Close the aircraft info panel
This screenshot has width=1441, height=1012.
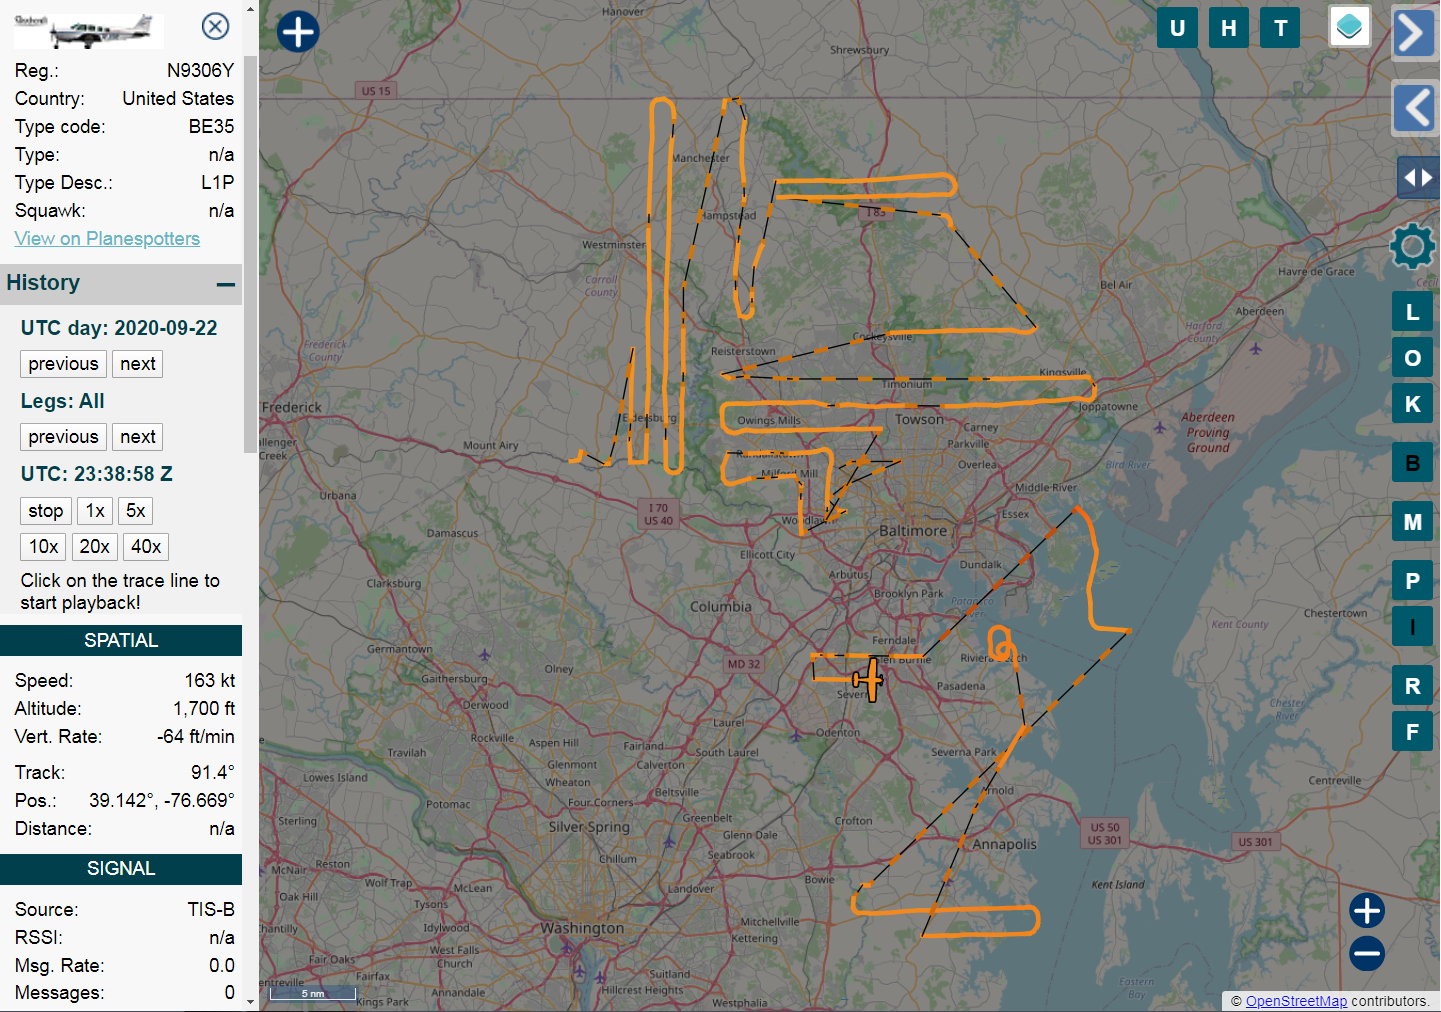[215, 26]
